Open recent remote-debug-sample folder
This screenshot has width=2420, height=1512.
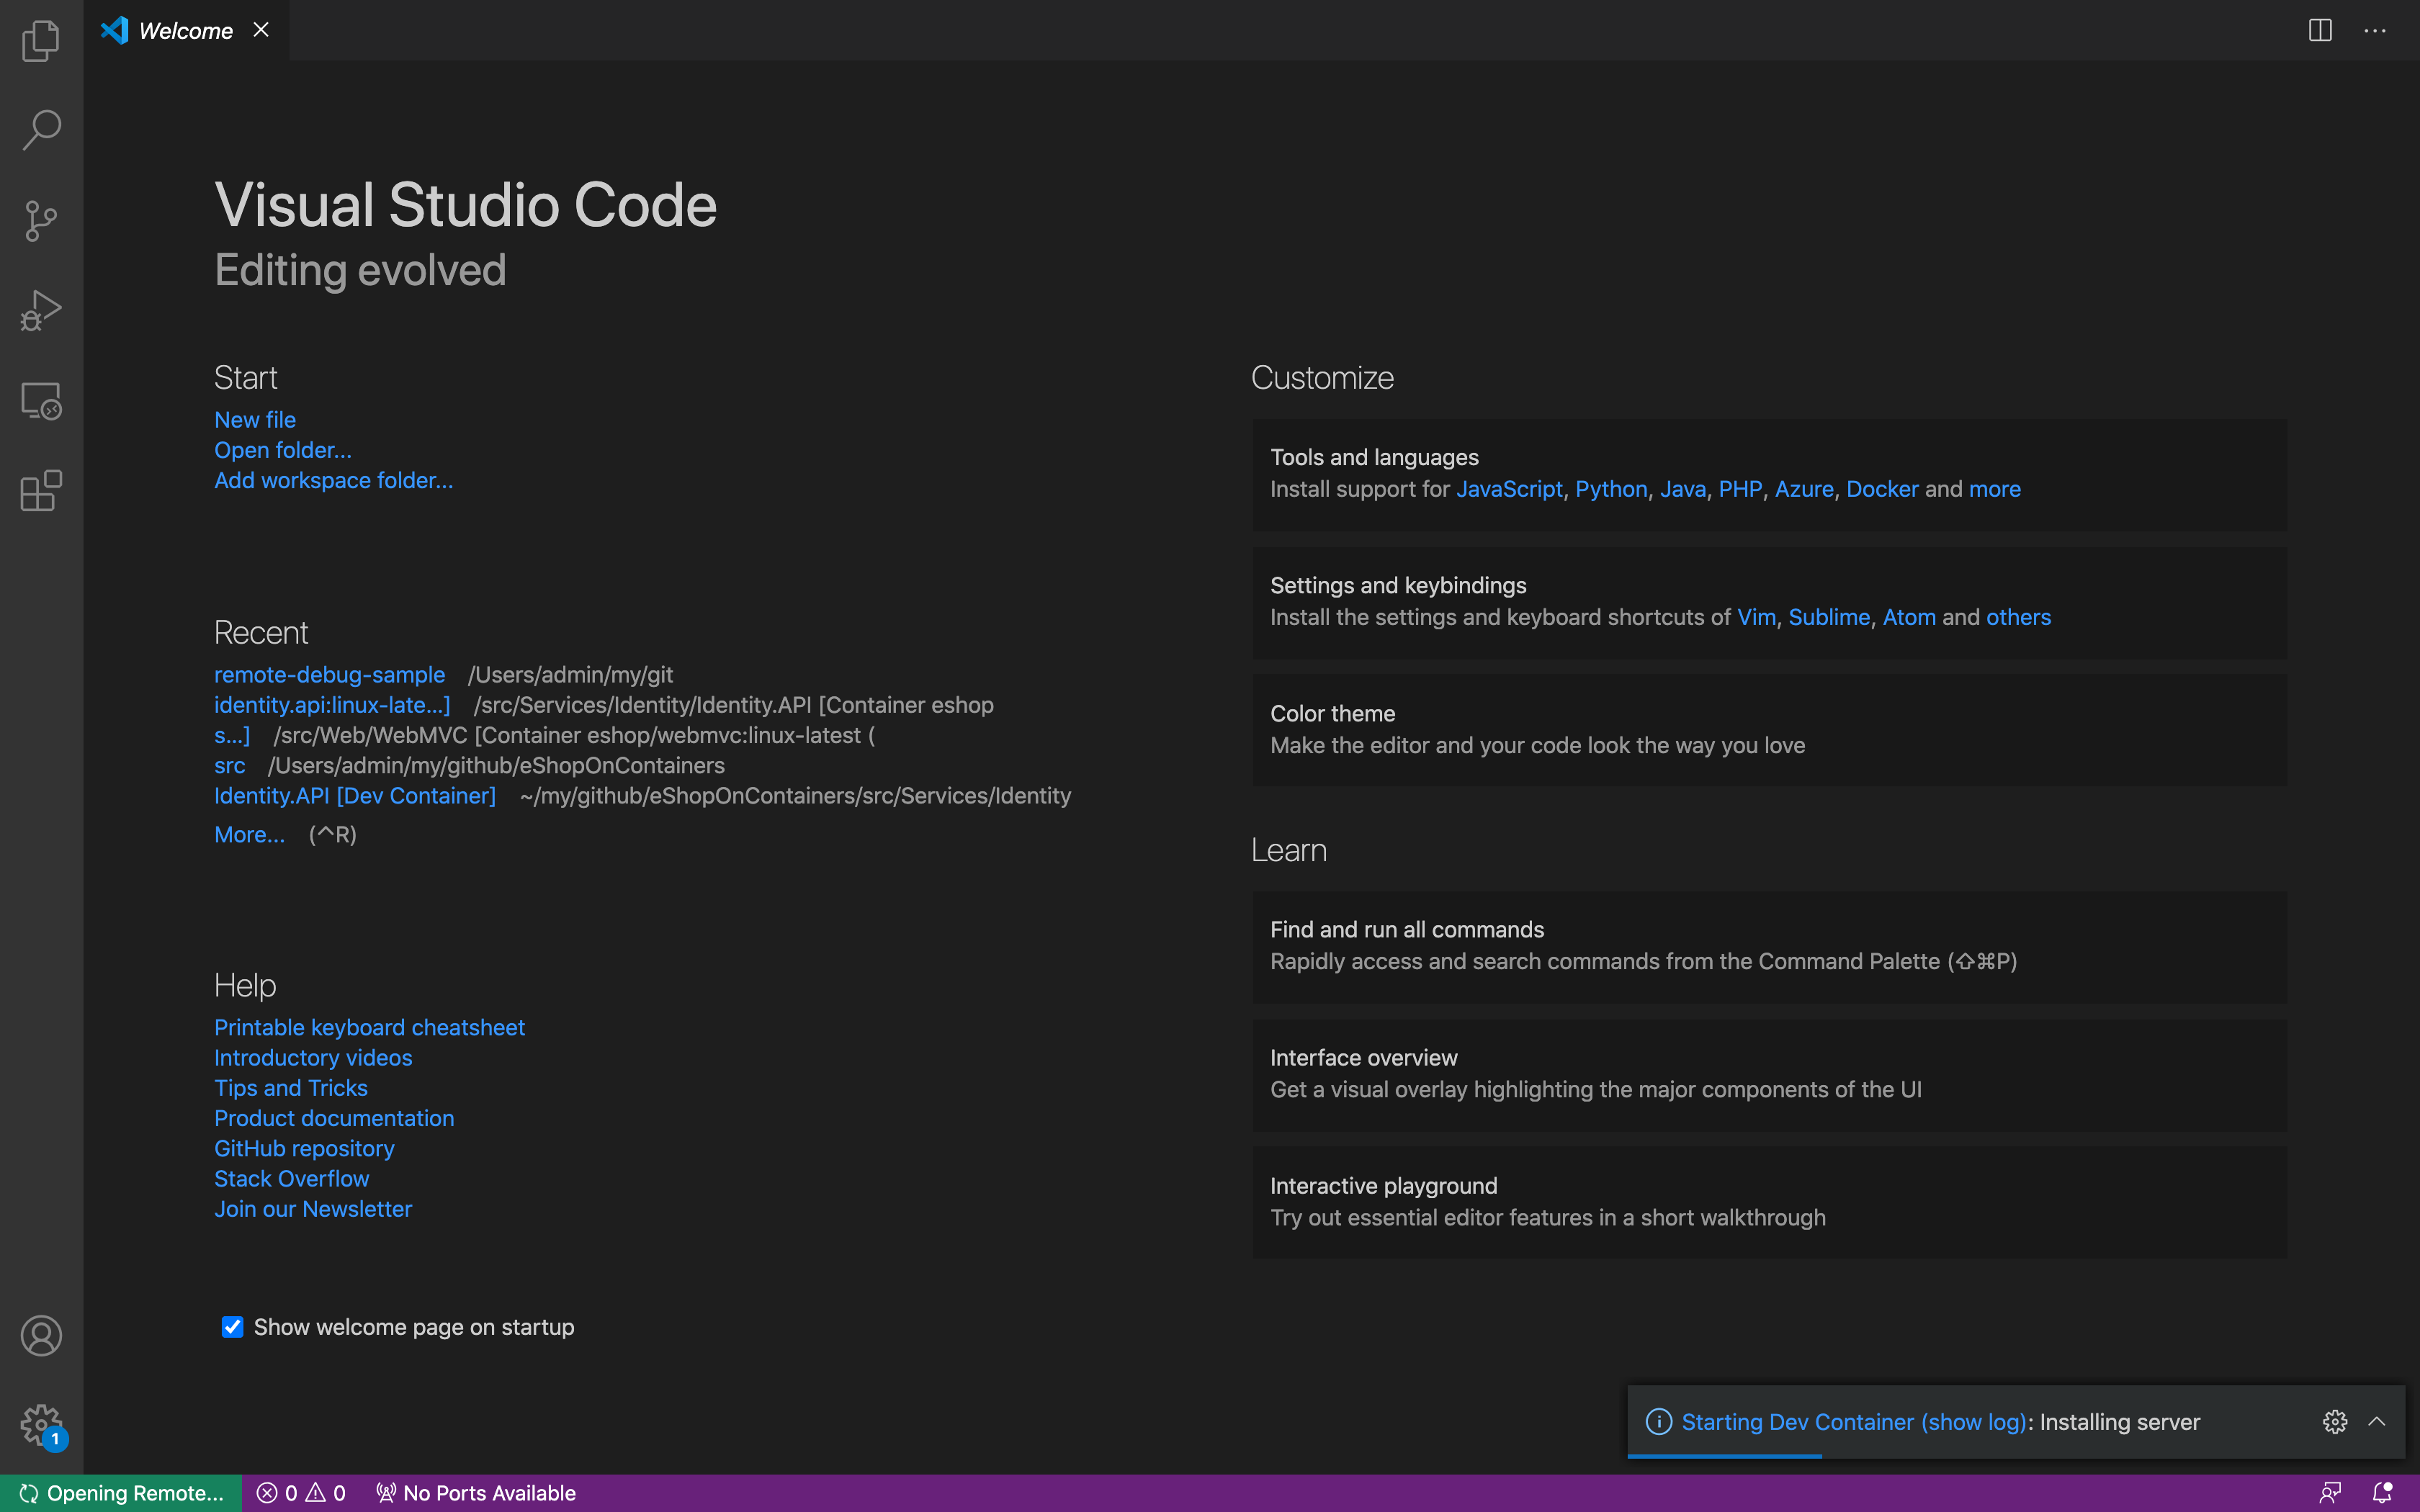[329, 675]
